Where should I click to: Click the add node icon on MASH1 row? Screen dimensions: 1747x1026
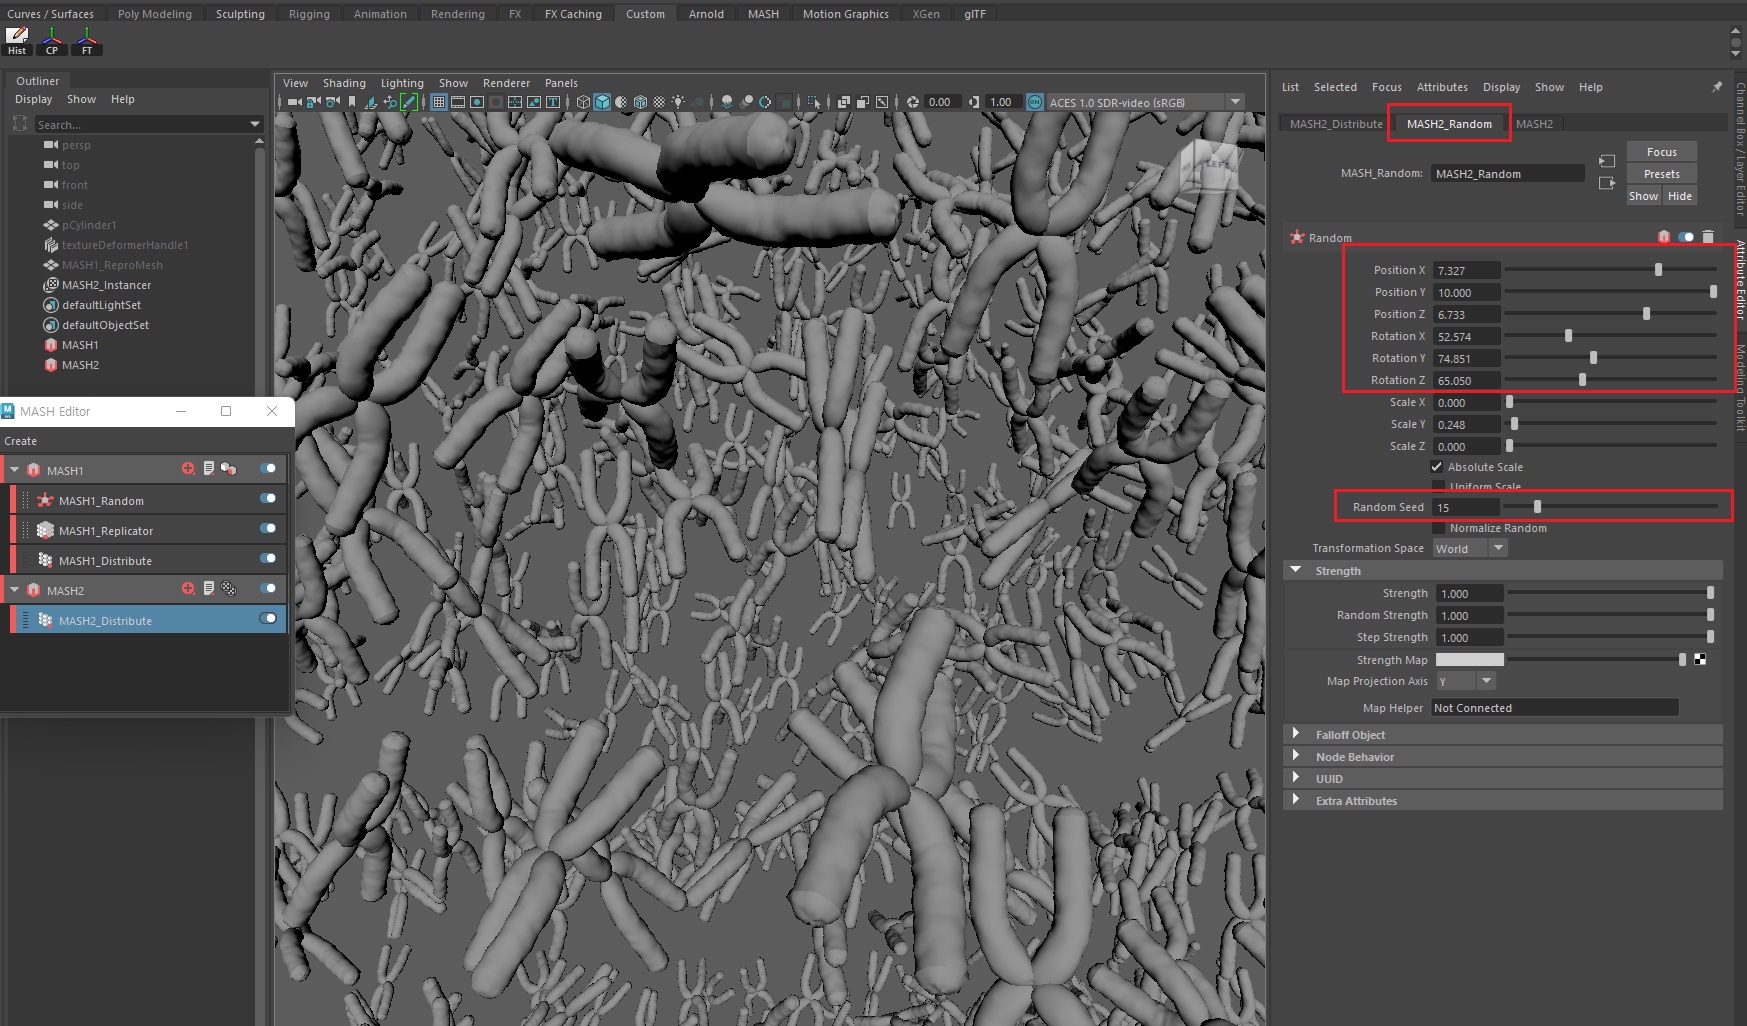188,469
